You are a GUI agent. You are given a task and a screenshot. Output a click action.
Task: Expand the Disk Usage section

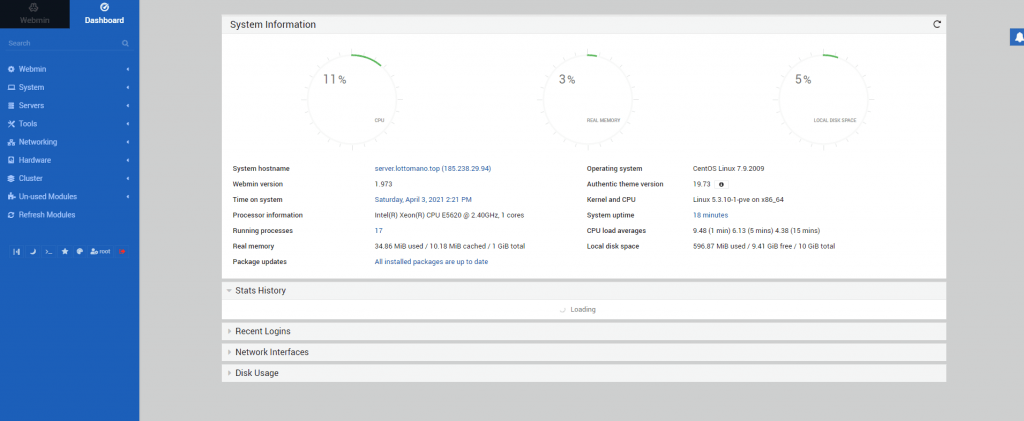256,373
